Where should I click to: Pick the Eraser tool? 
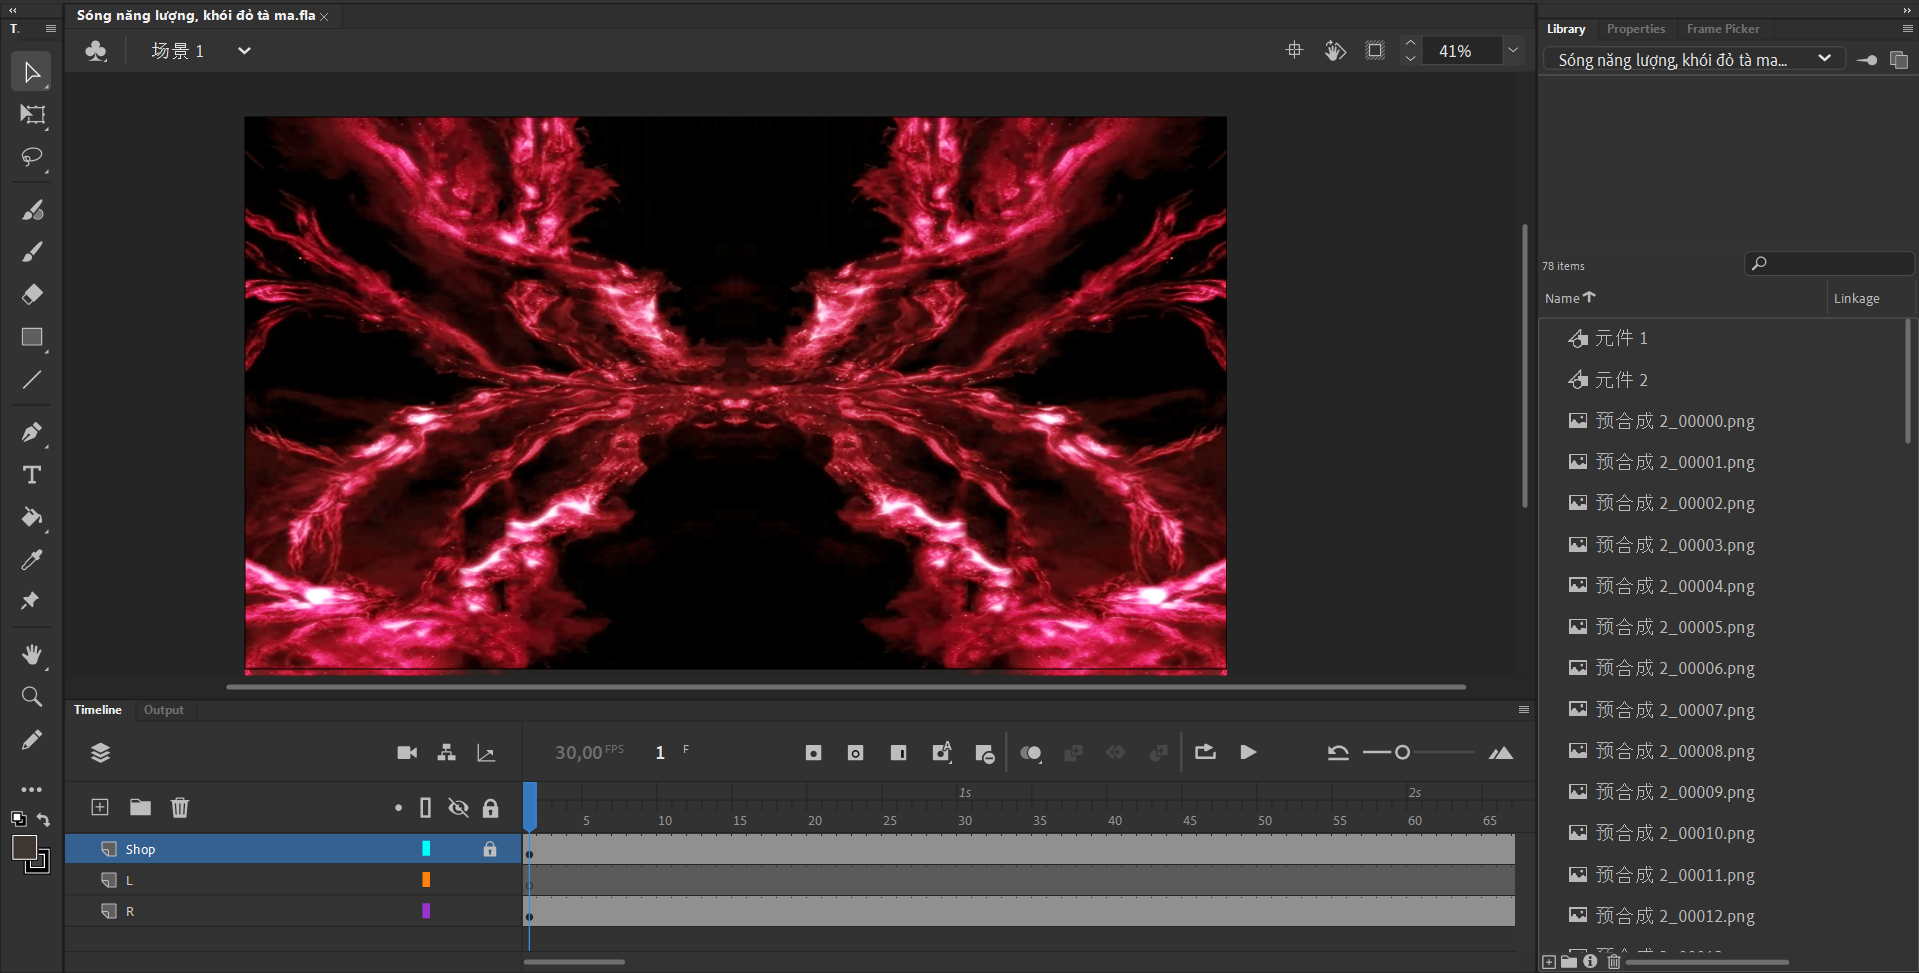(x=32, y=294)
